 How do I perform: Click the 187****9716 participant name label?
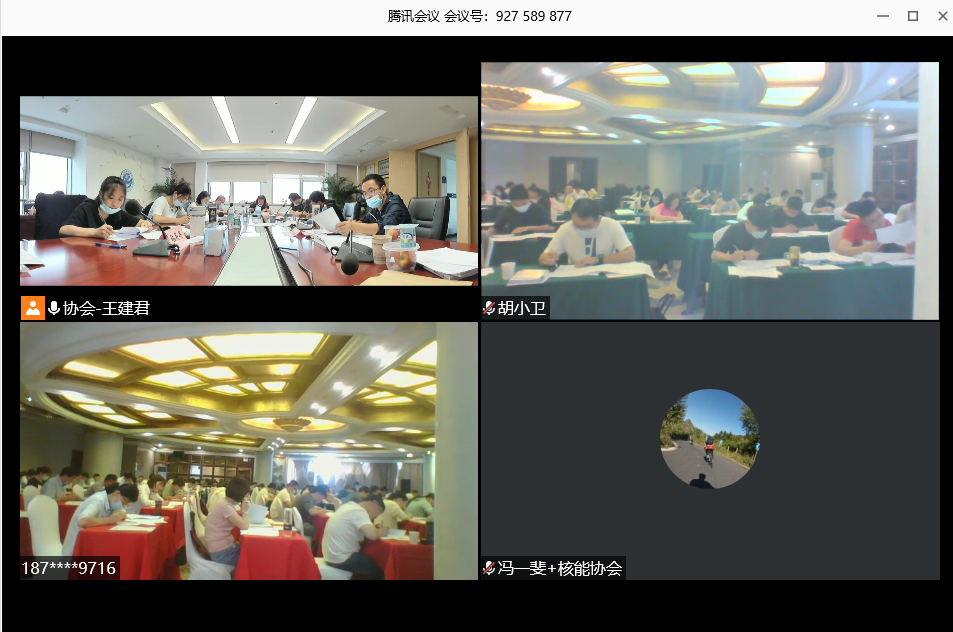click(69, 568)
